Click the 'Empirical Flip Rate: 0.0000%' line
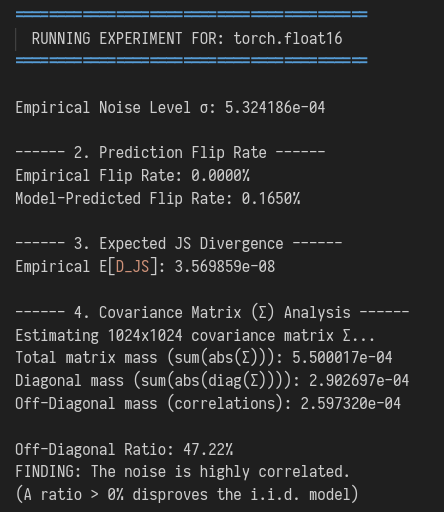The width and height of the screenshot is (444, 512). 132,175
